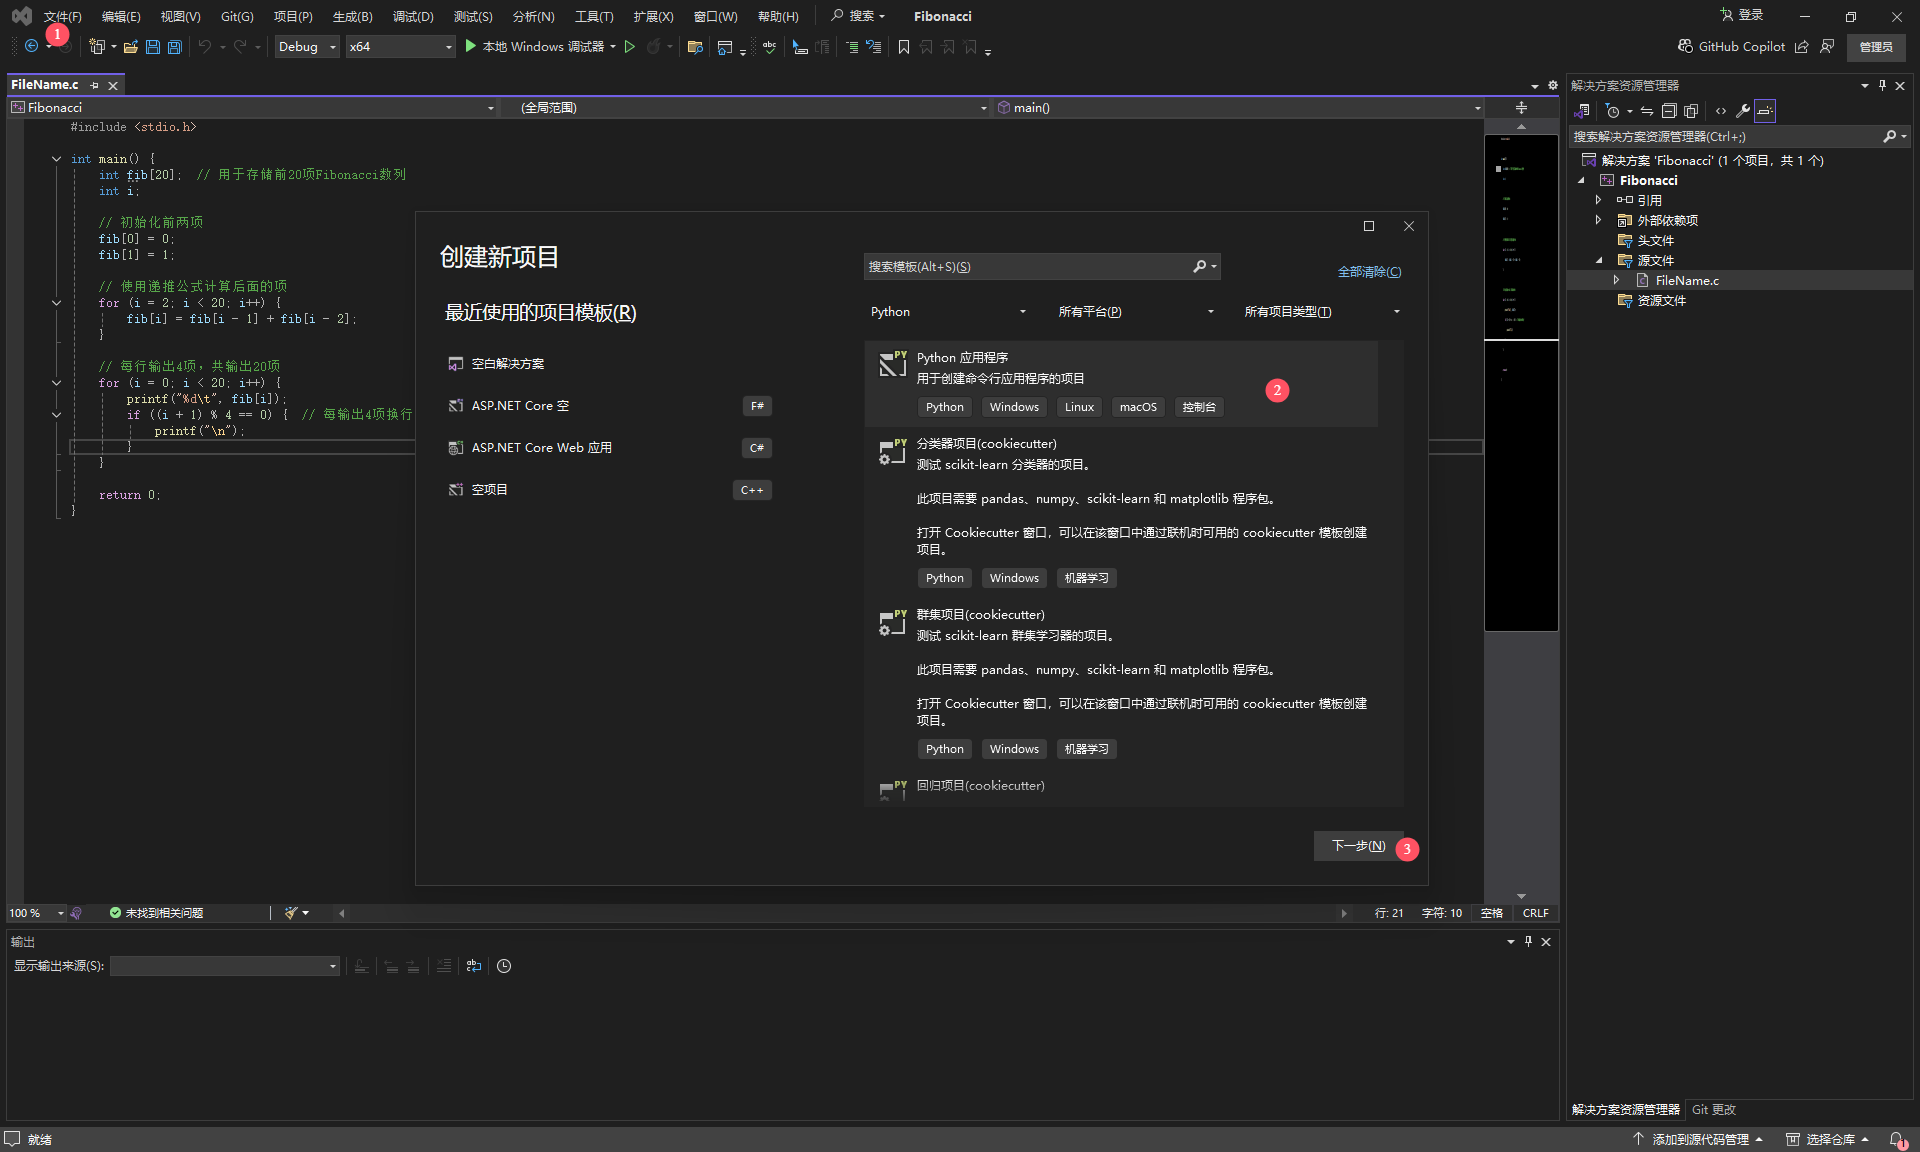Expand the 引用 node in Solution Explorer
This screenshot has width=1920, height=1152.
[1599, 199]
